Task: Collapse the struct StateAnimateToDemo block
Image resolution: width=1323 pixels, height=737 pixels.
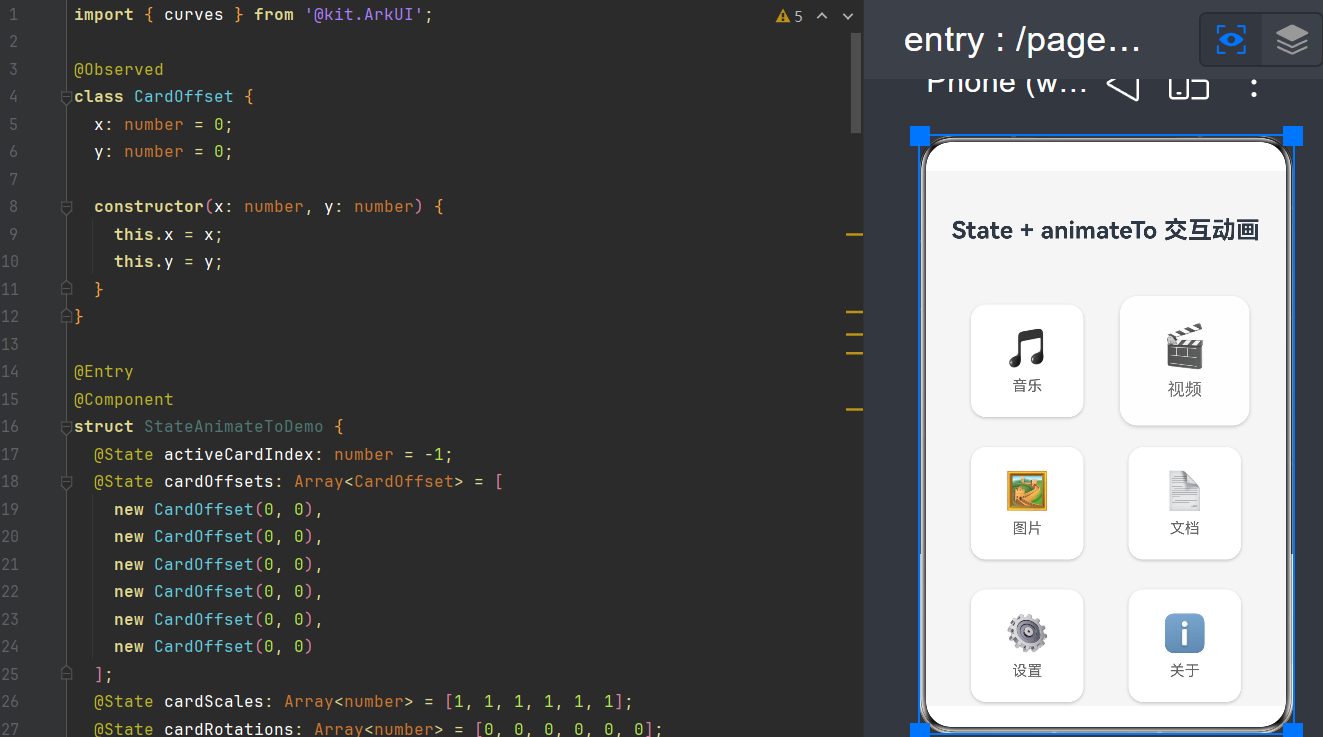Action: click(x=66, y=427)
